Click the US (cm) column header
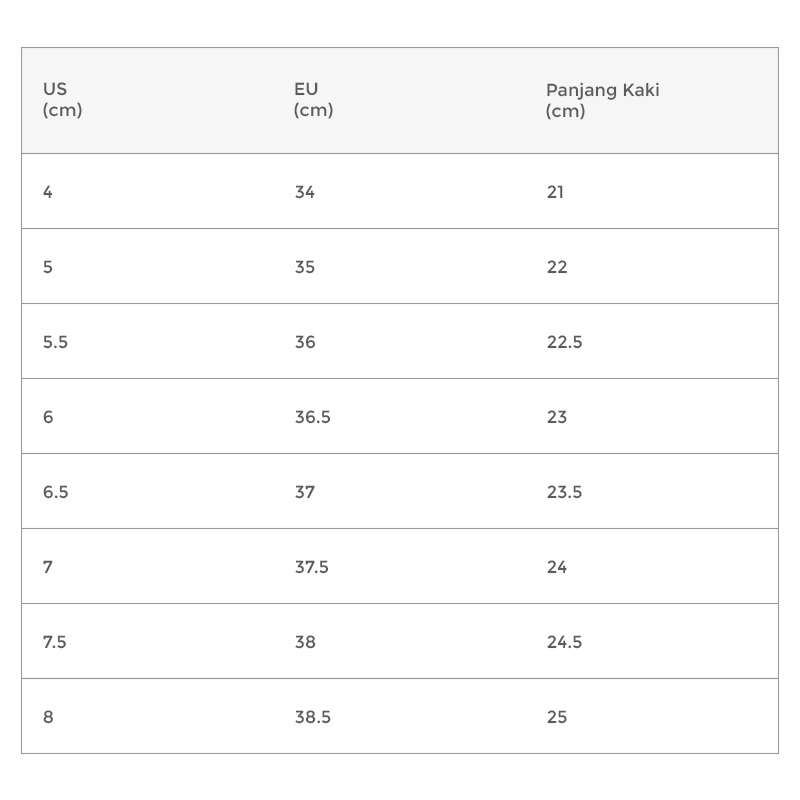This screenshot has height=800, width=800. tap(62, 100)
